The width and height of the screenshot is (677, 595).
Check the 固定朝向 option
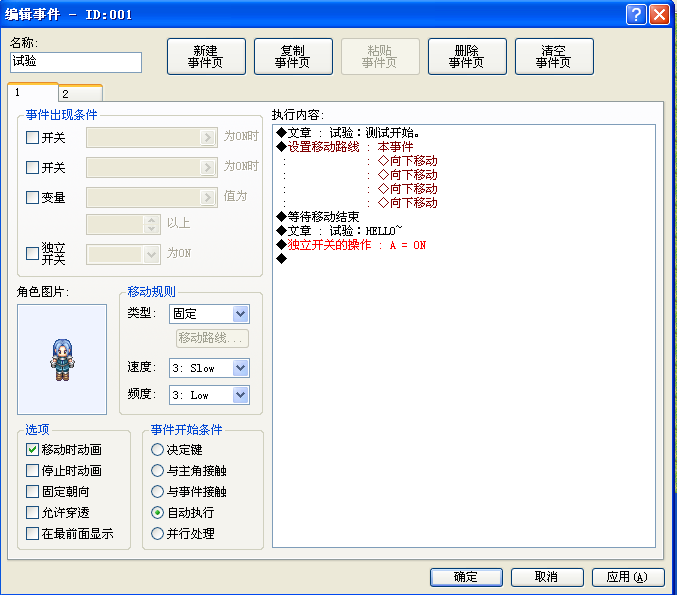coord(32,491)
